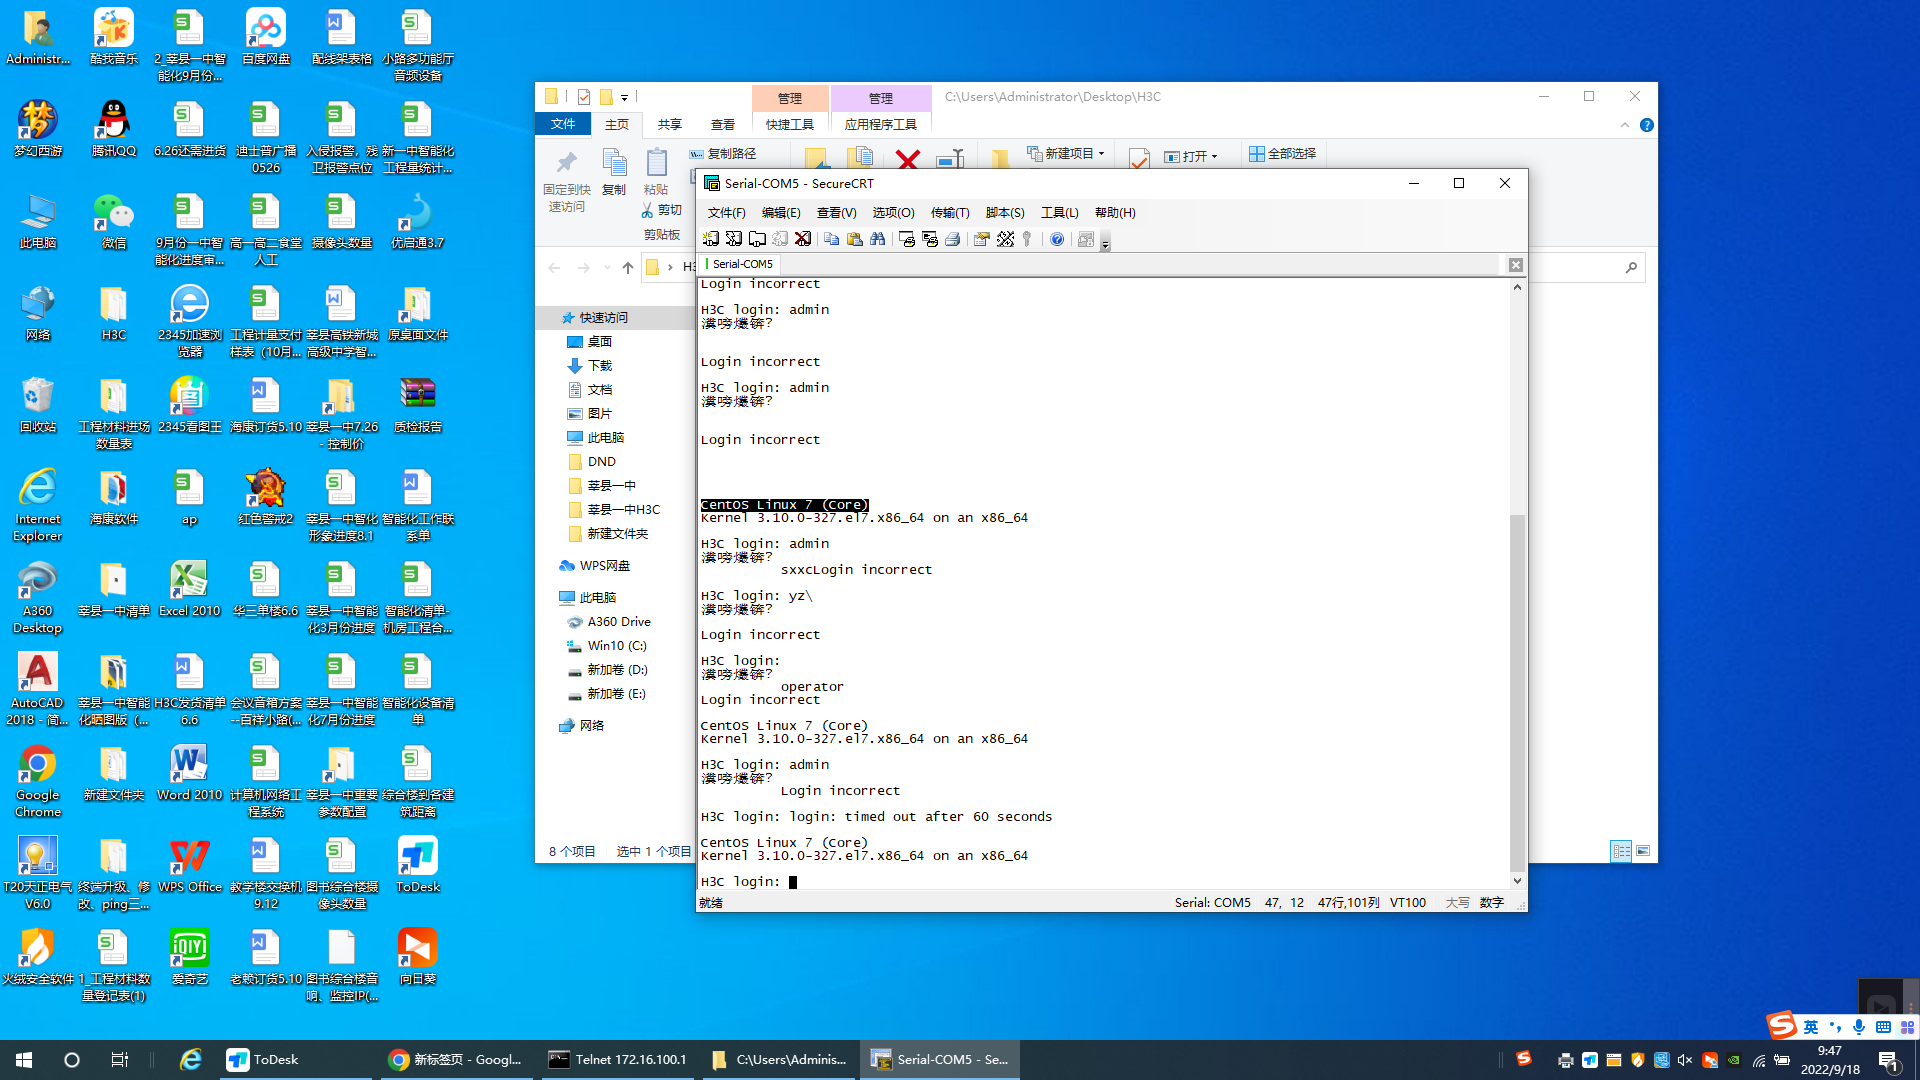Click the Paste clipboard icon in SecureCRT toolbar
Image resolution: width=1920 pixels, height=1080 pixels.
pyautogui.click(x=854, y=239)
